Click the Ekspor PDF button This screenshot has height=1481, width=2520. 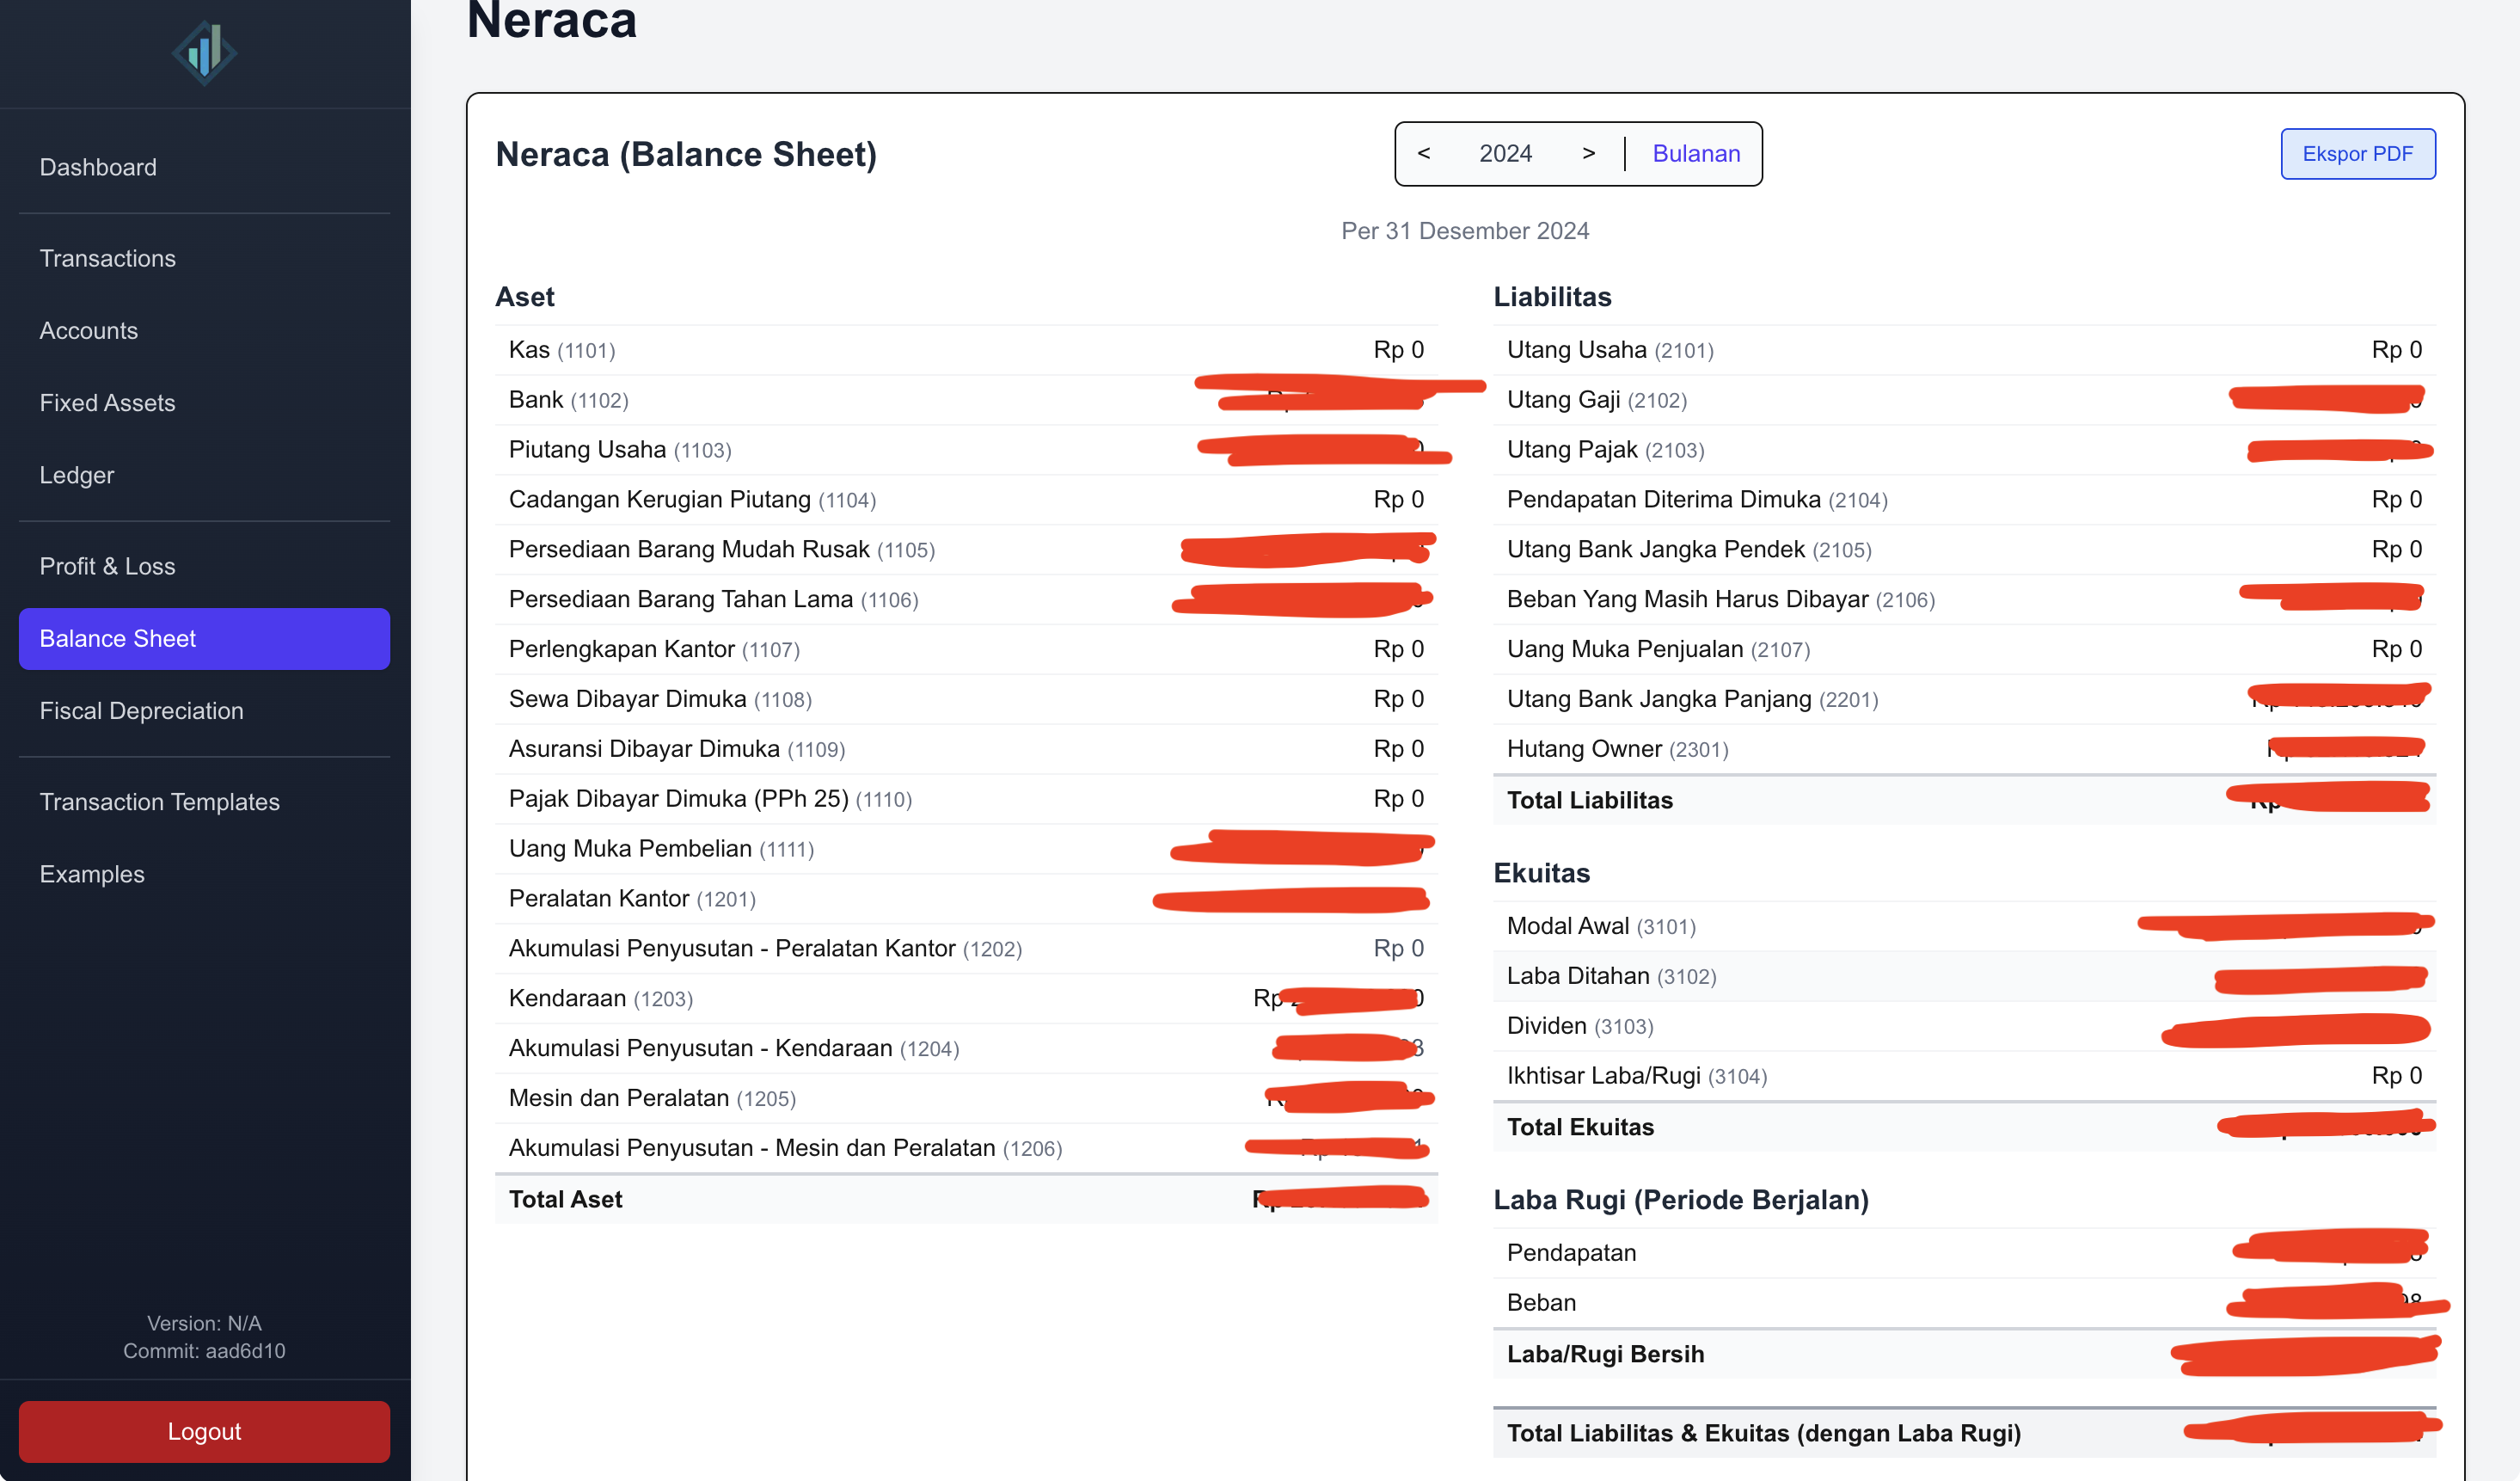pyautogui.click(x=2358, y=153)
